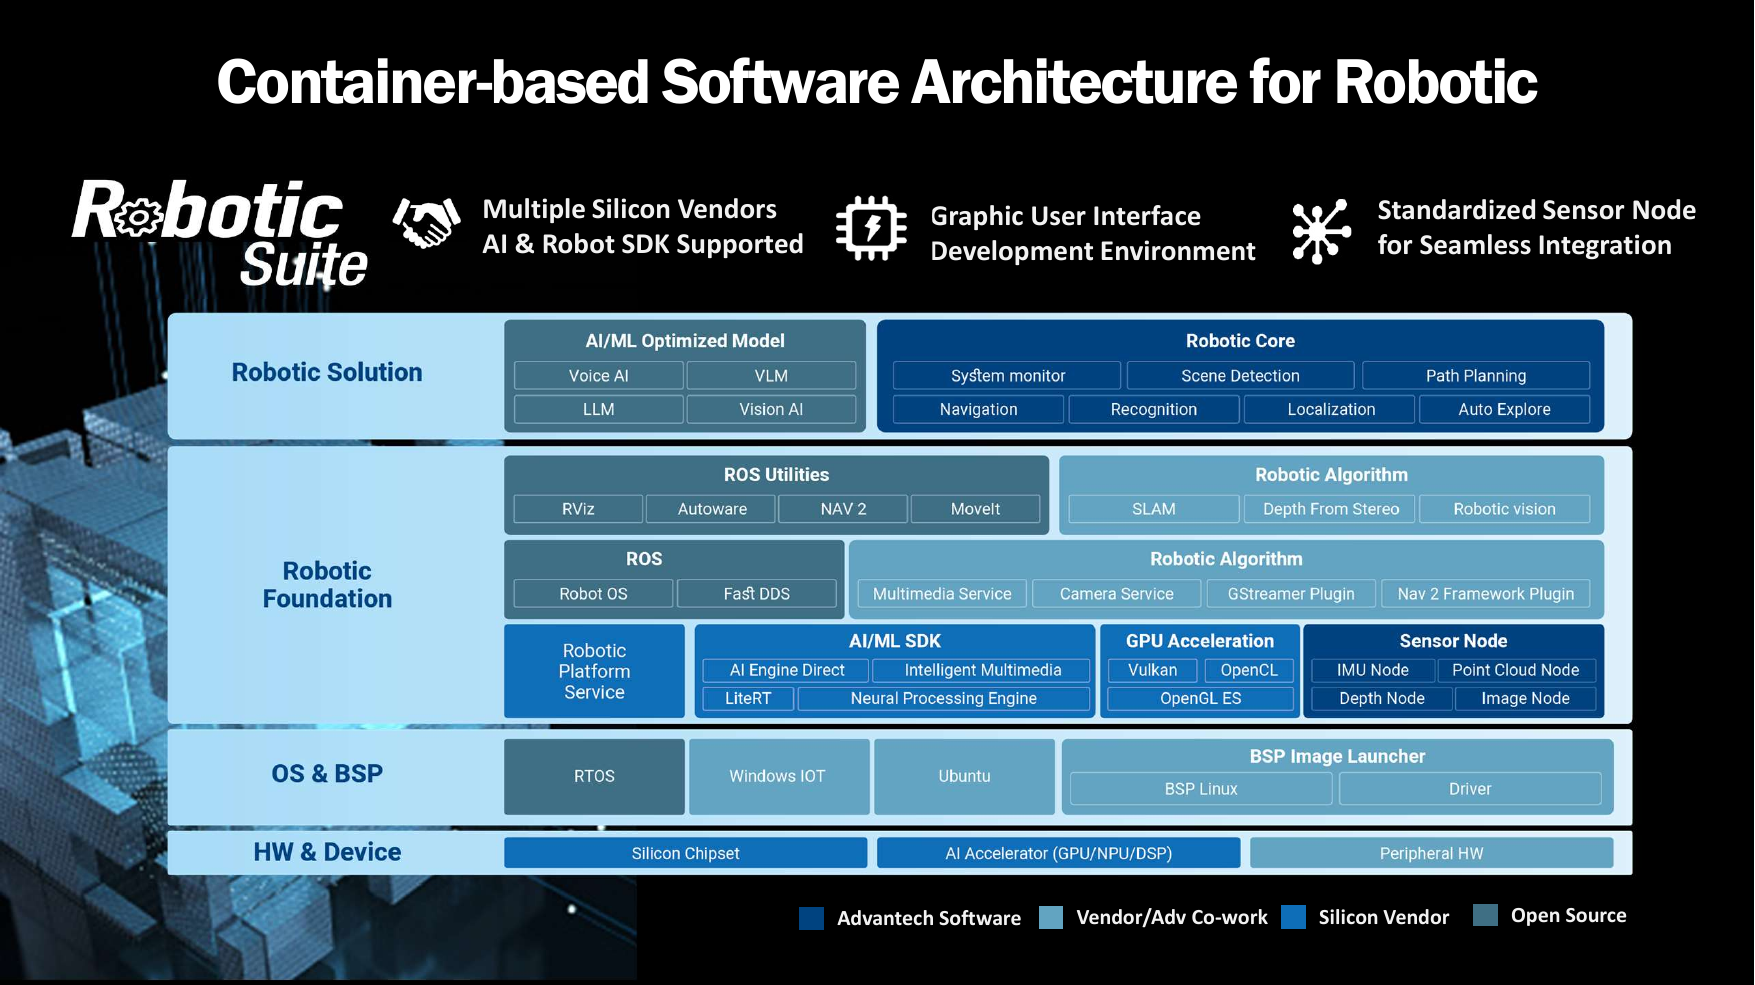1755x985 pixels.
Task: Choose the Ubuntu OS block
Action: coord(964,776)
